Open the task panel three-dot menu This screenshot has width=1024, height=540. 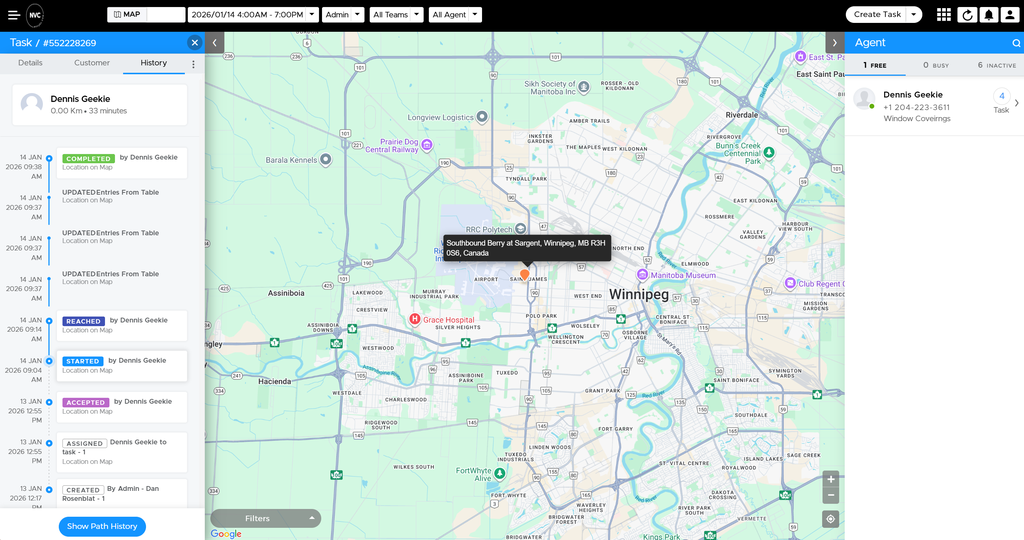(194, 64)
